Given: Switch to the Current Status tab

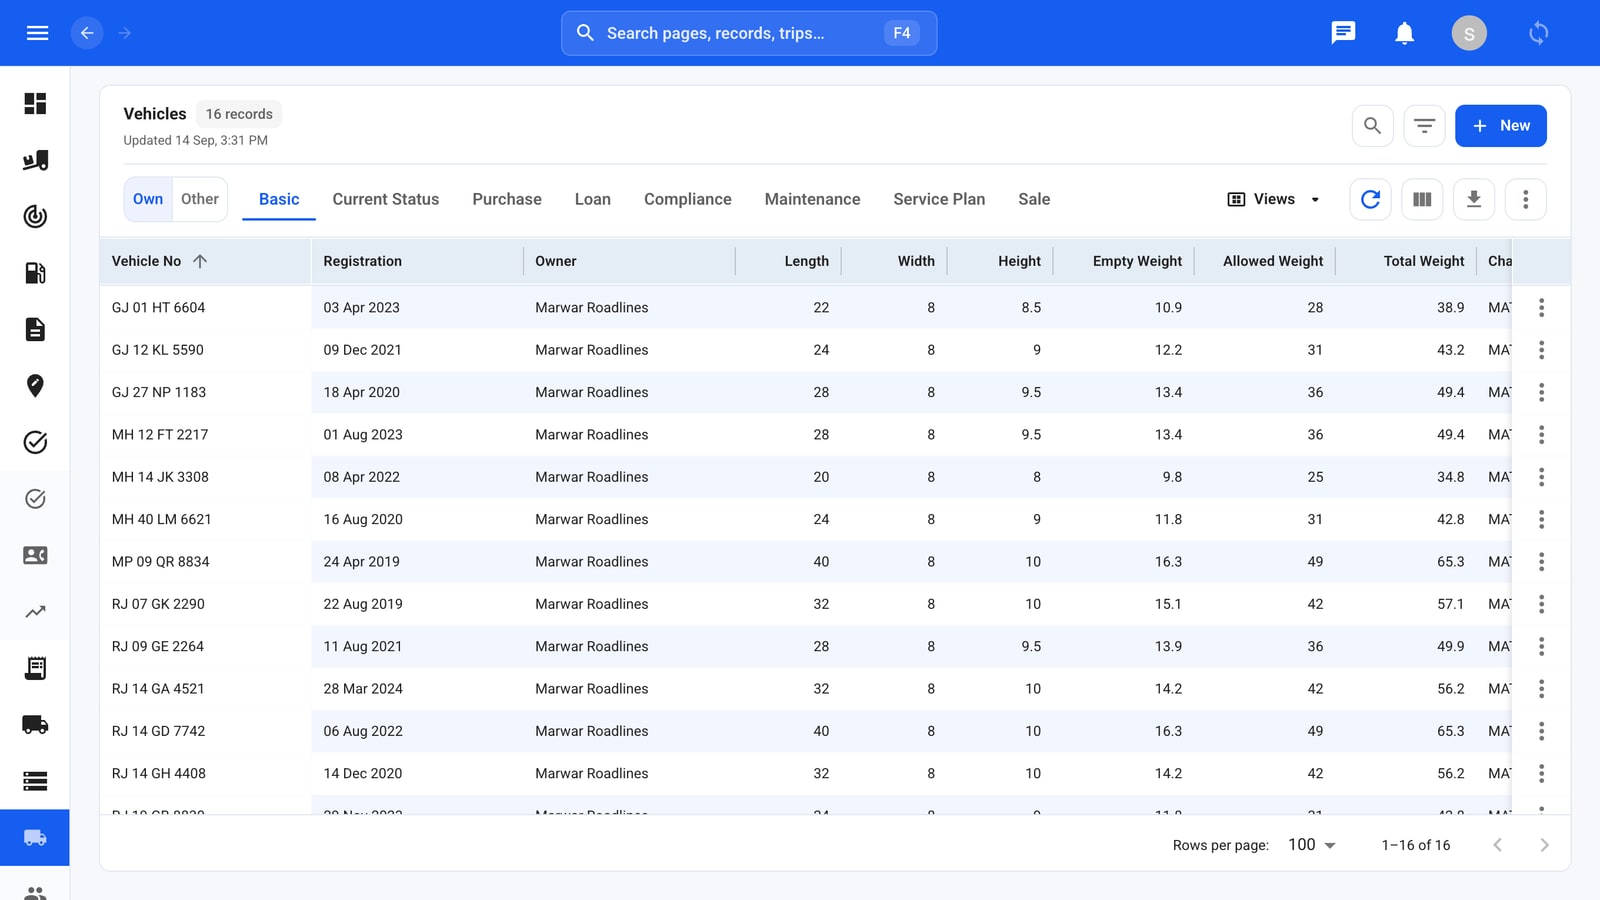Looking at the screenshot, I should coord(386,199).
